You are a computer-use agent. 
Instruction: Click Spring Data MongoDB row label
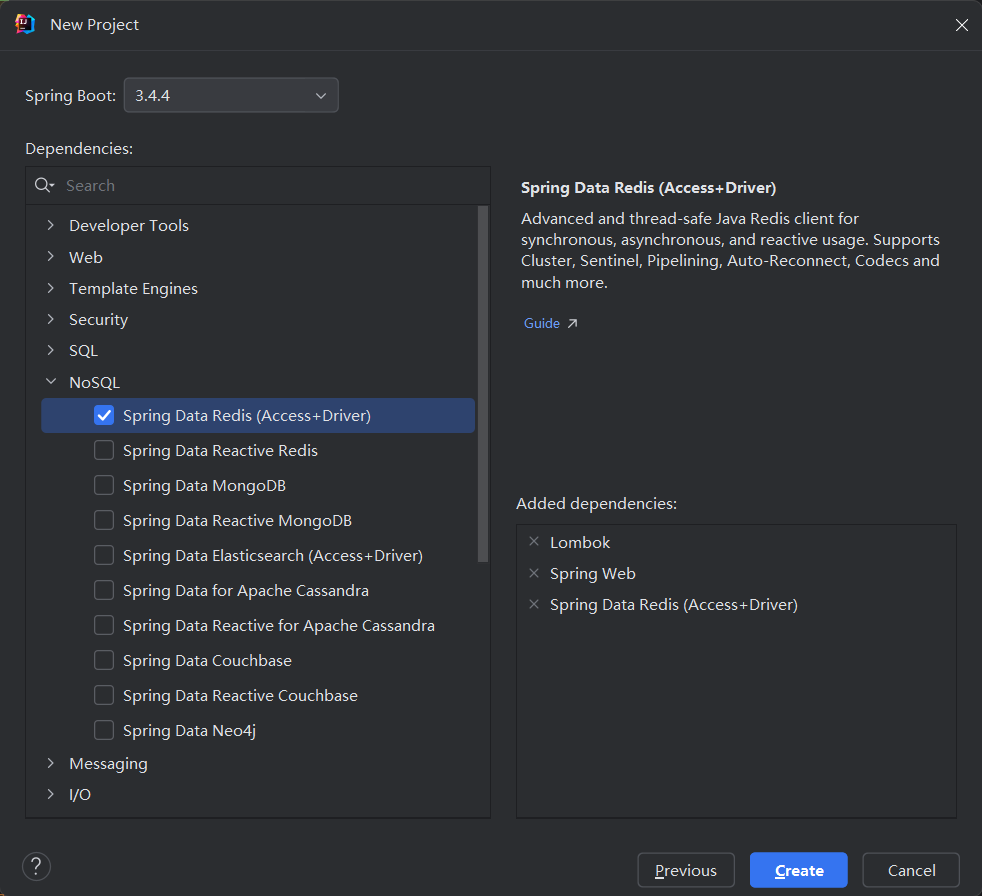tap(204, 486)
